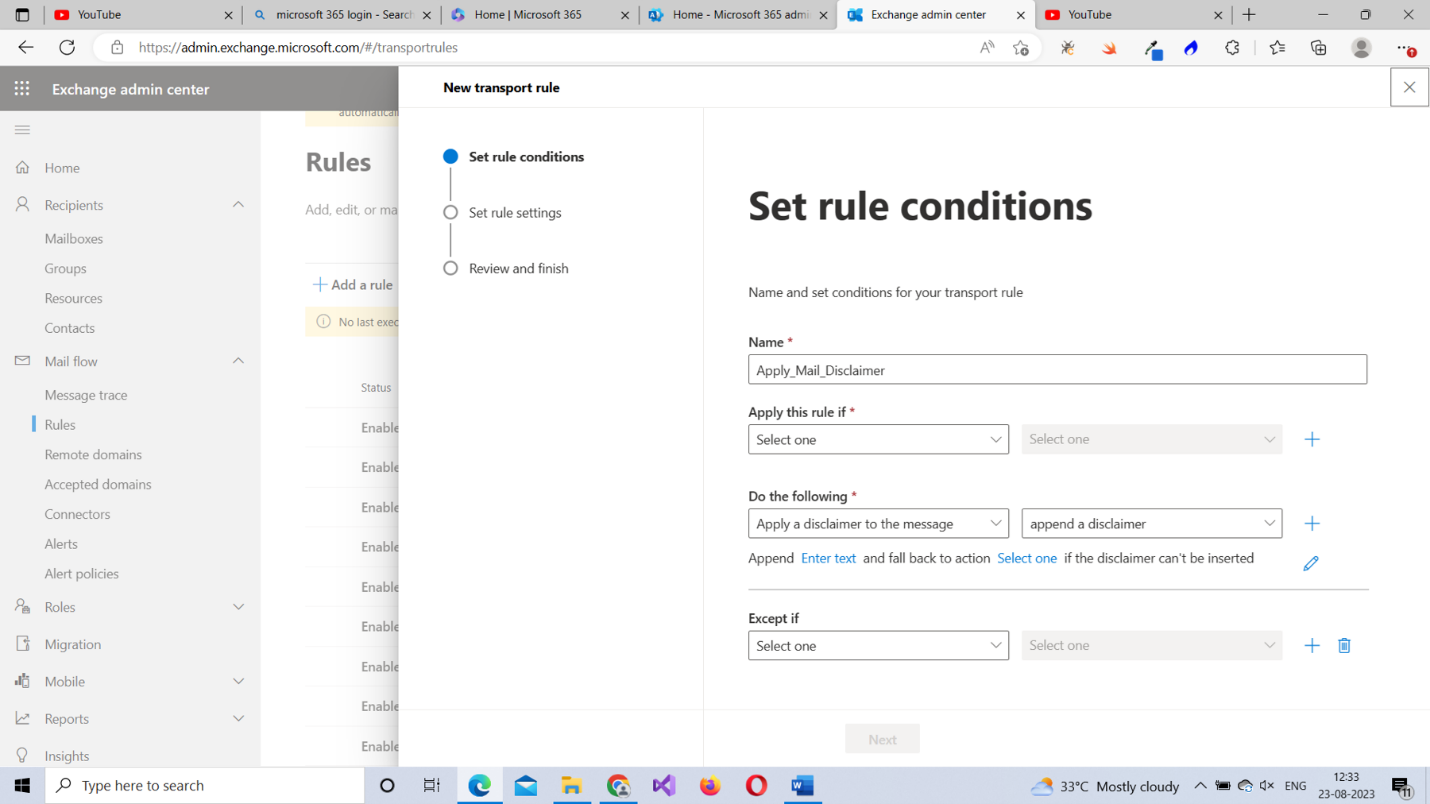Screen dimensions: 1430x804
Task: Click the rule Name input field
Action: click(x=1056, y=370)
